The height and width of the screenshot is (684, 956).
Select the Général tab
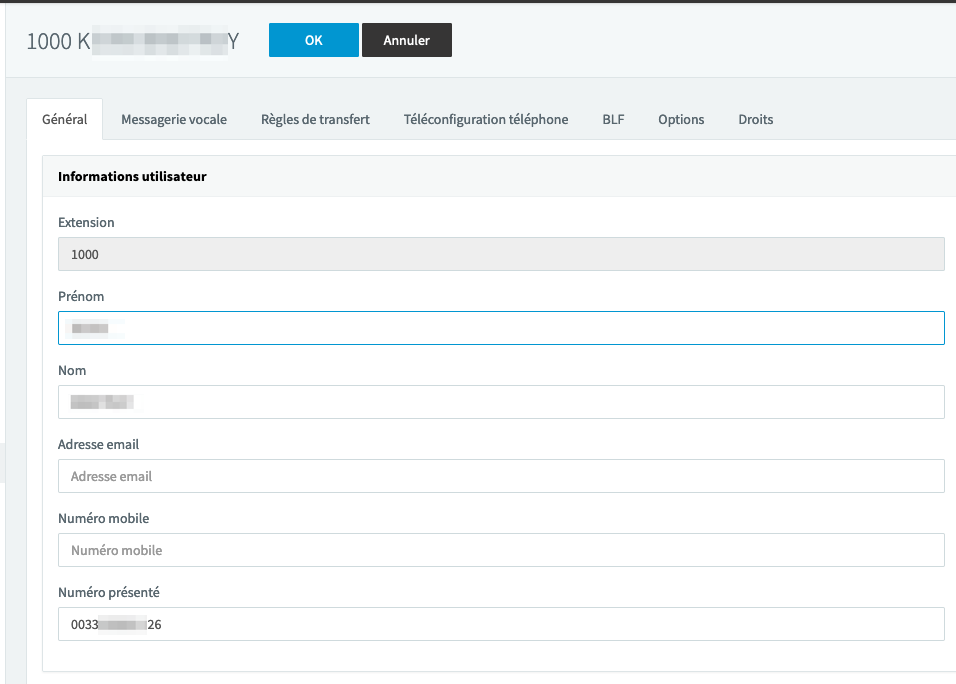65,119
